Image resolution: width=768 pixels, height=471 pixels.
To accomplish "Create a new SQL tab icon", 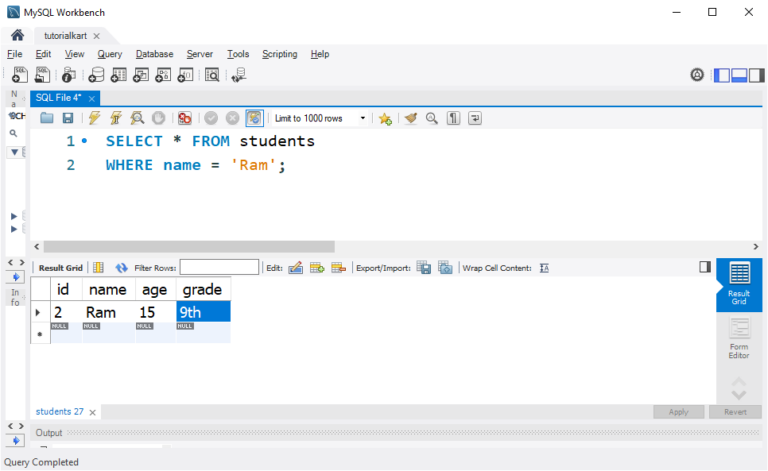I will point(20,75).
